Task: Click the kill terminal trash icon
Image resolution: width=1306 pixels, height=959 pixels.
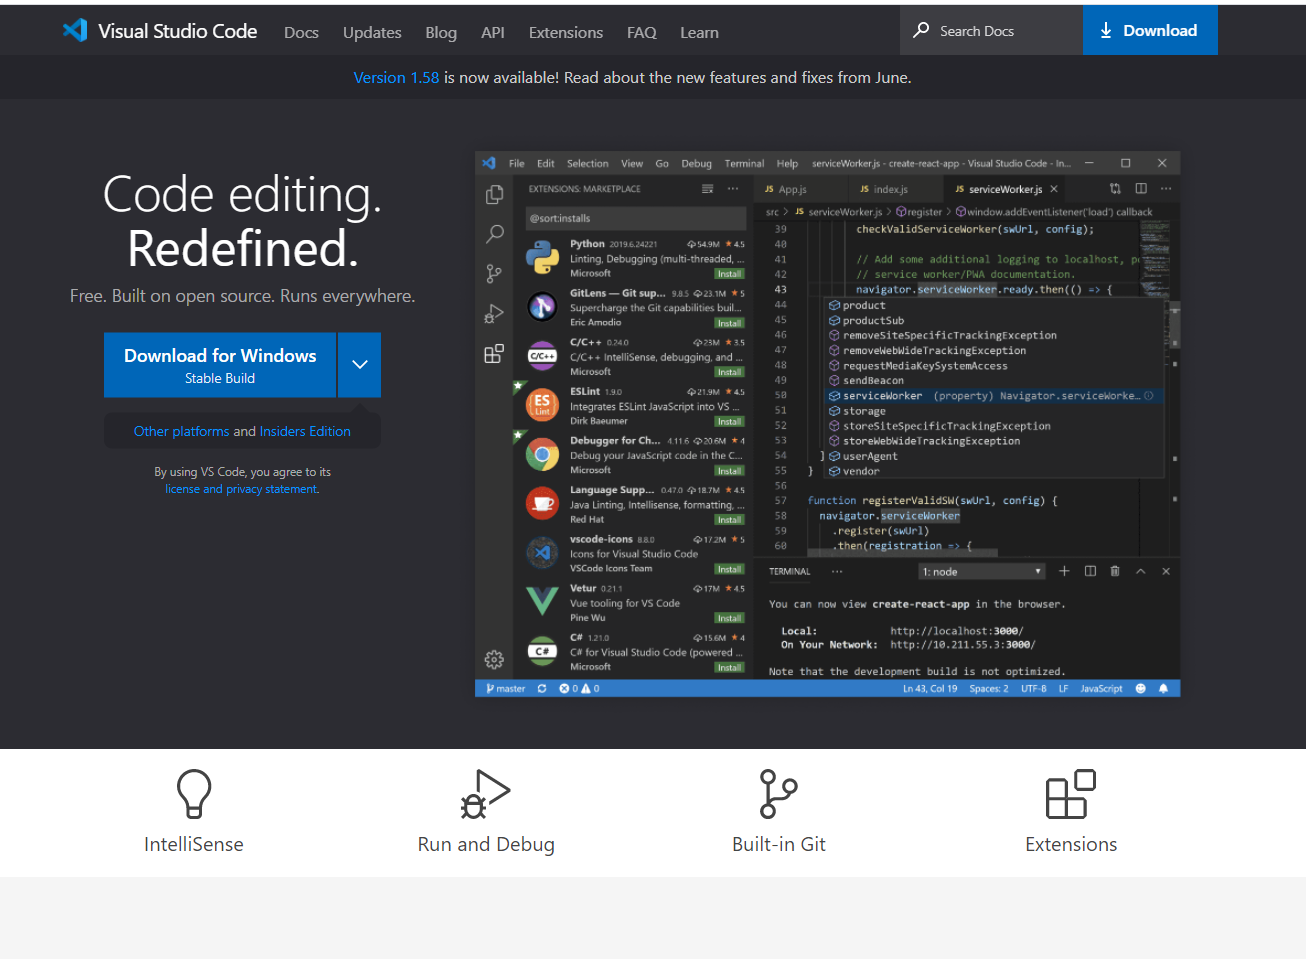Action: pos(1115,571)
